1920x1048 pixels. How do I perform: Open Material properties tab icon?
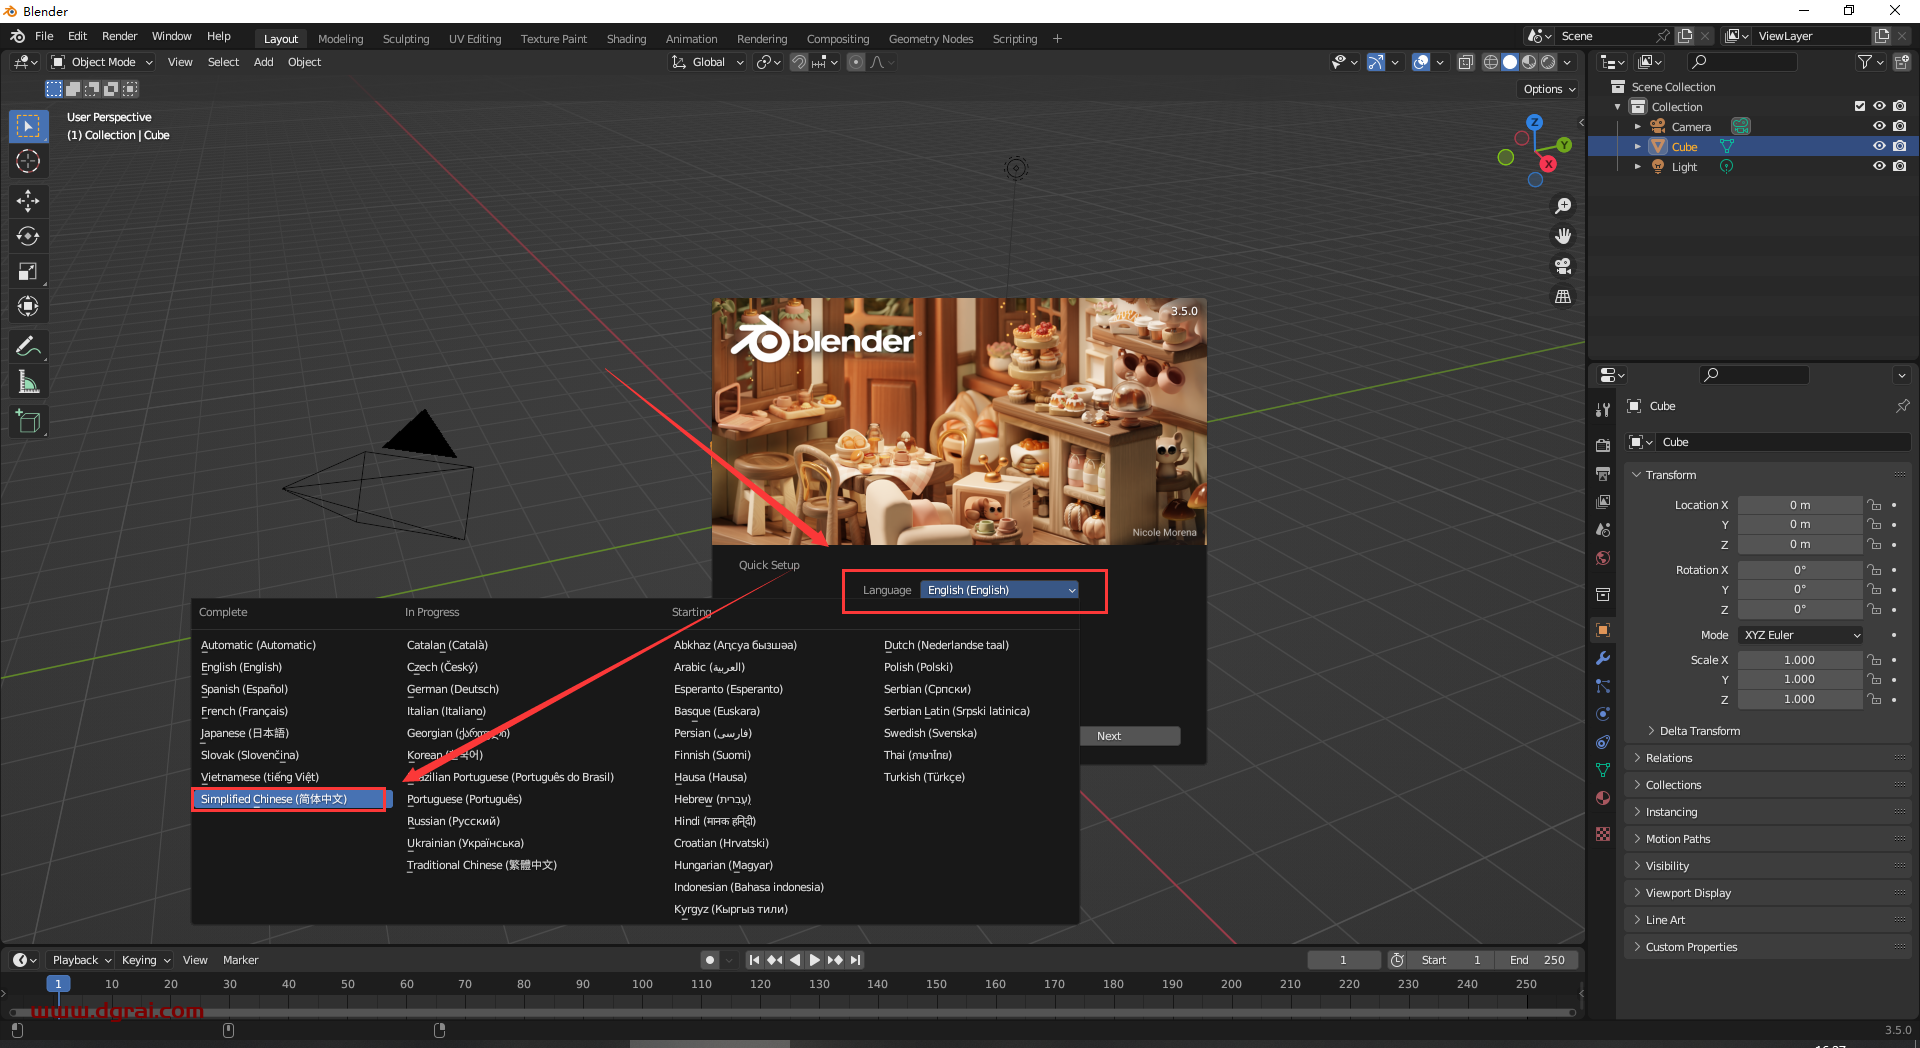pyautogui.click(x=1603, y=798)
